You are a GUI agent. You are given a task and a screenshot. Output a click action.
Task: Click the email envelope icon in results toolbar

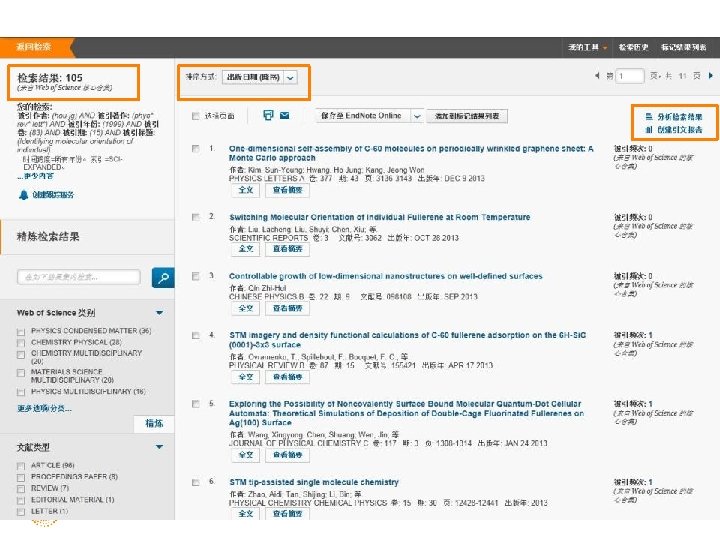285,115
